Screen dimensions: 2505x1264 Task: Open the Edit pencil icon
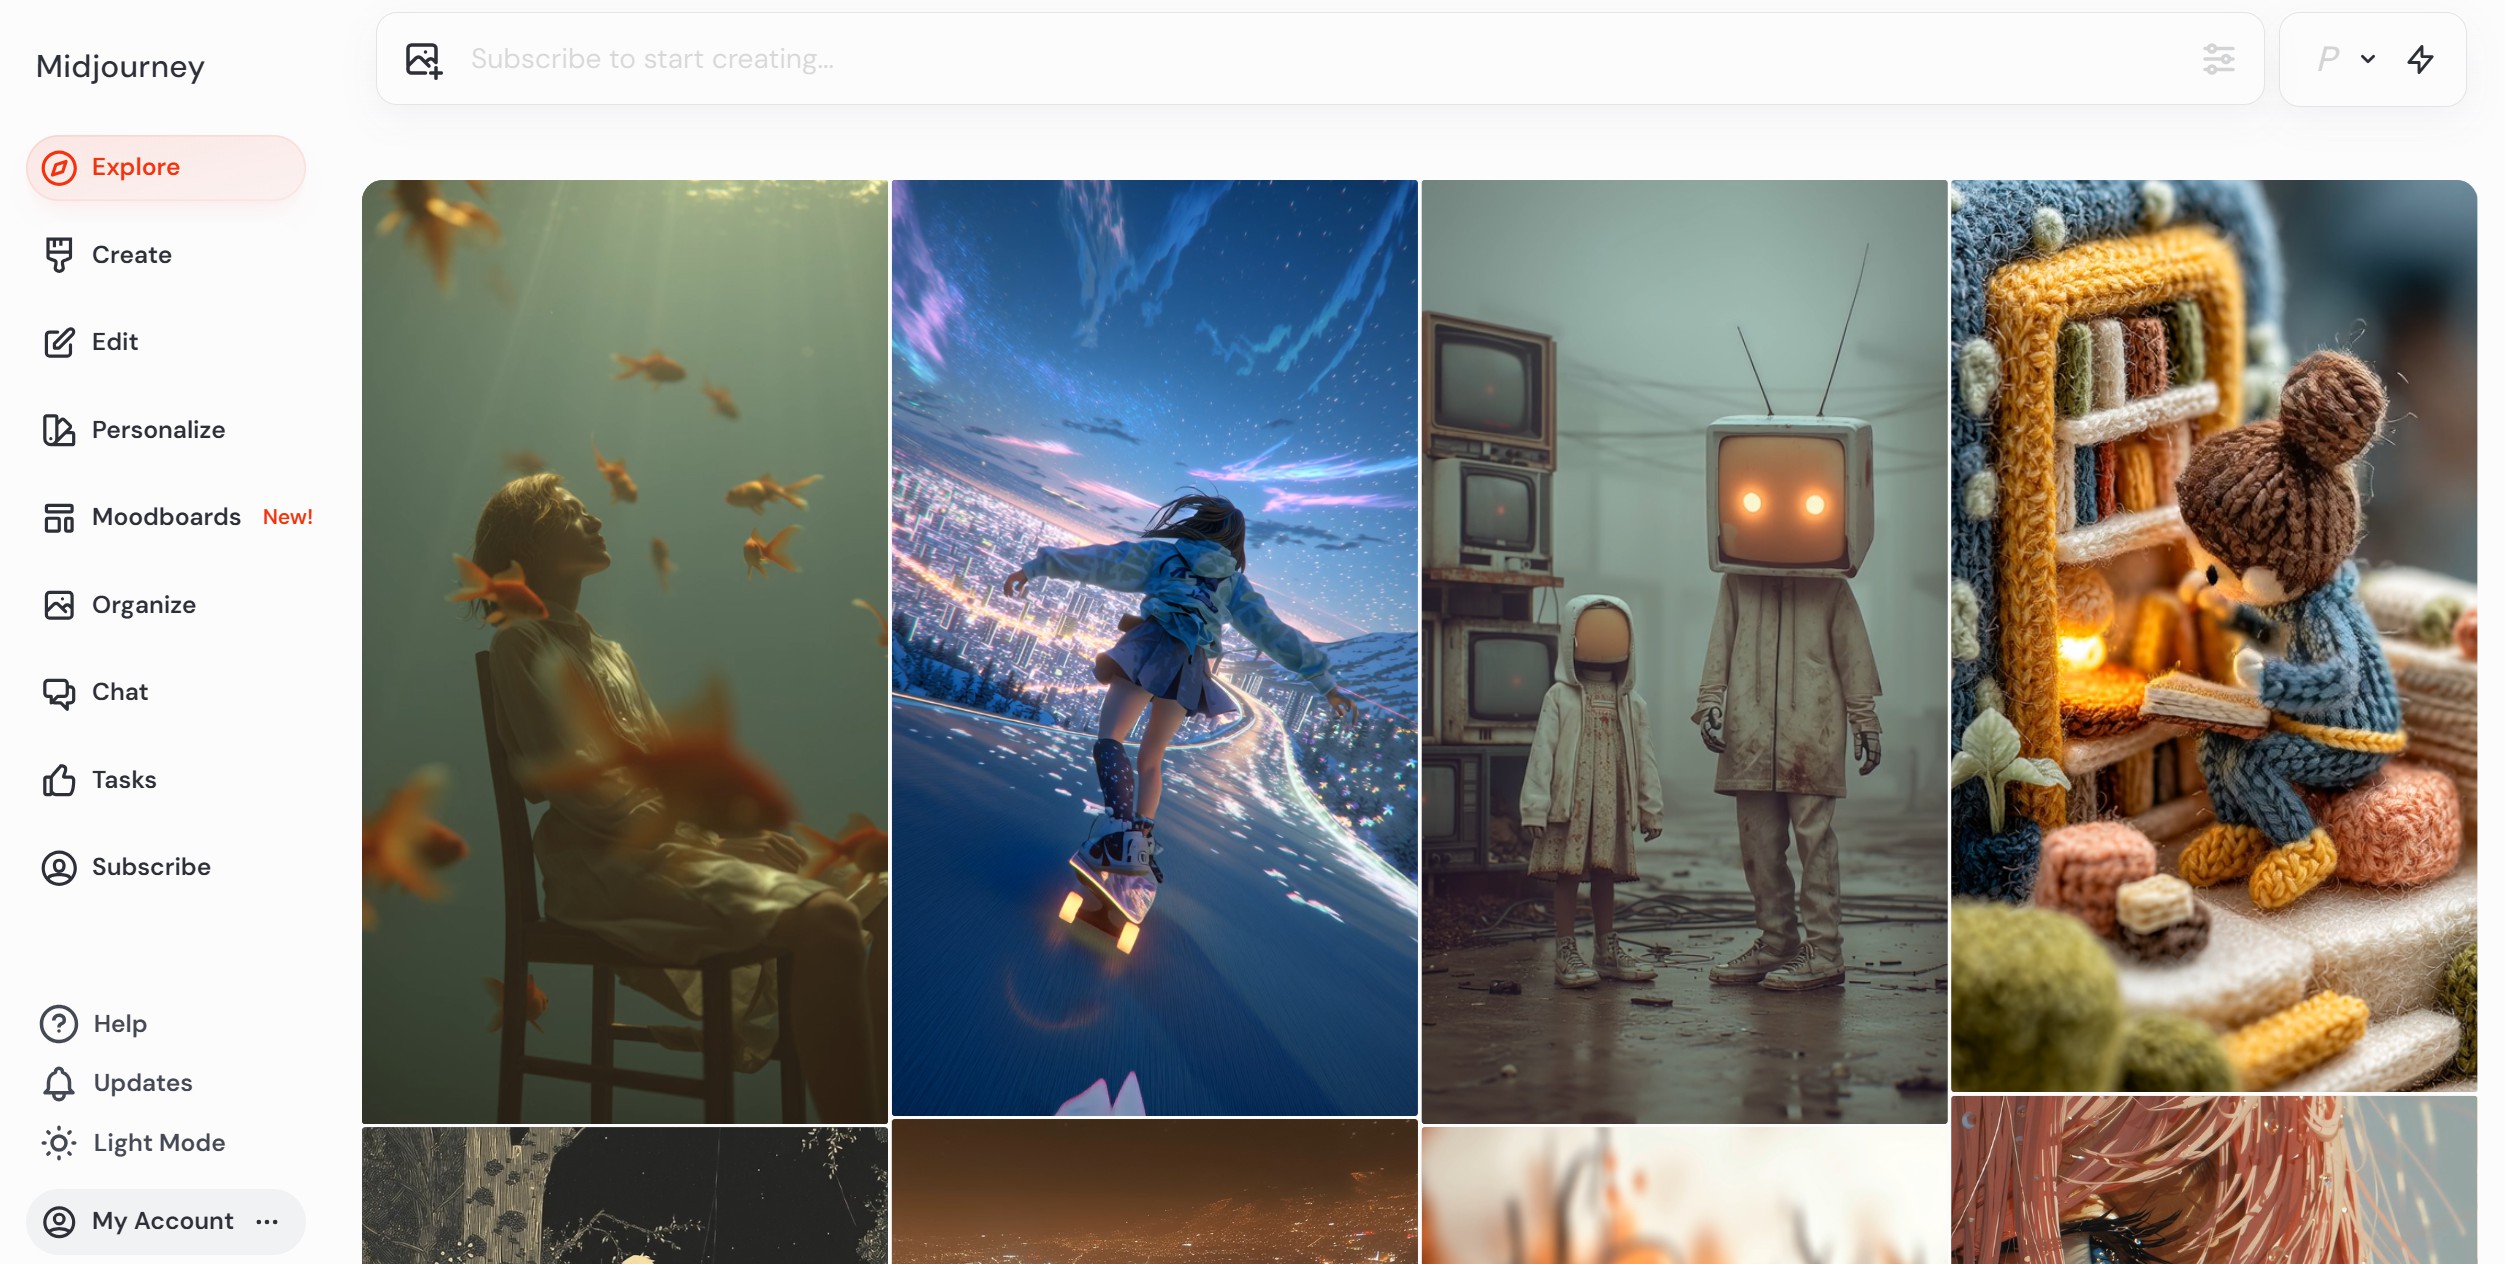coord(59,342)
